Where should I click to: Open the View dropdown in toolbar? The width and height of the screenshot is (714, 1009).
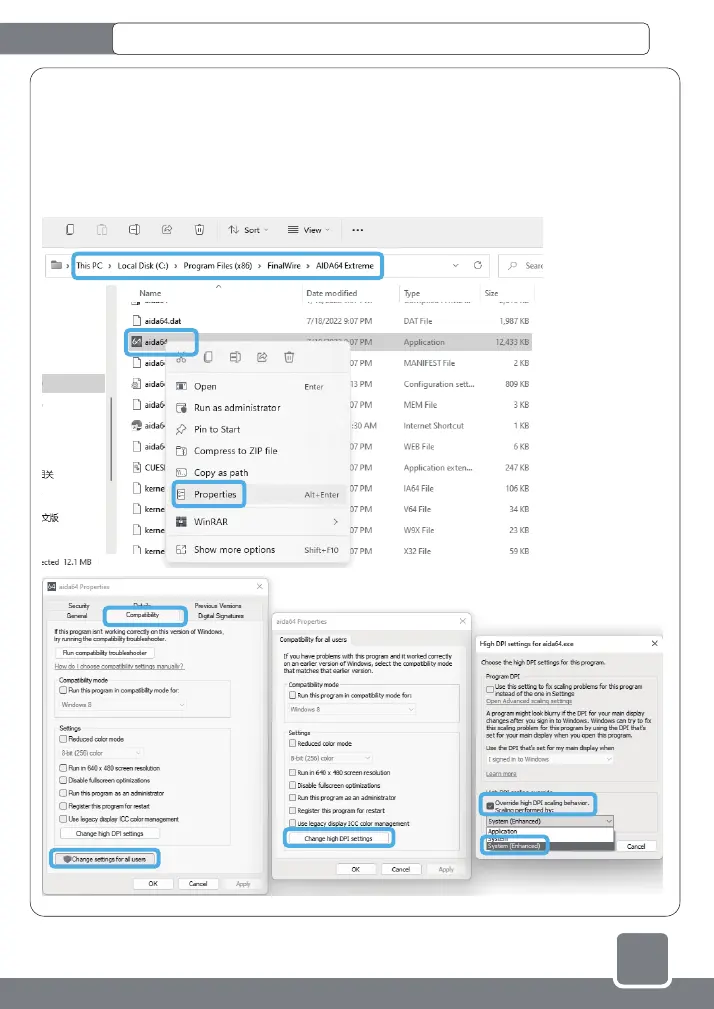tap(309, 230)
